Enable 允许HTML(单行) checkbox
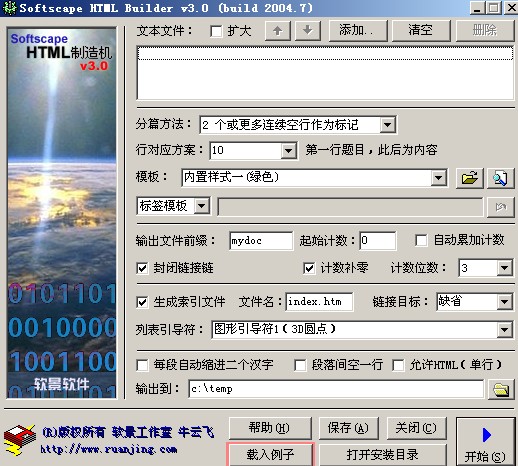Screen dimensions: 518x466 [x=398, y=365]
